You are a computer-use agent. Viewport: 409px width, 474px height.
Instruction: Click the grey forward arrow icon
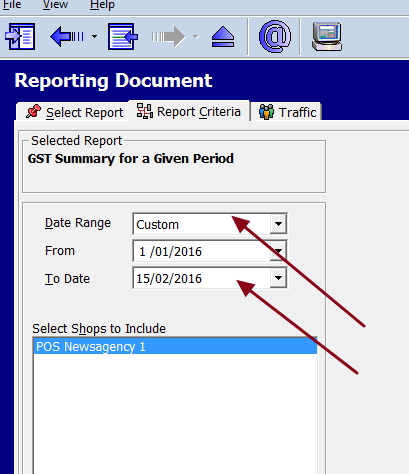click(x=168, y=37)
